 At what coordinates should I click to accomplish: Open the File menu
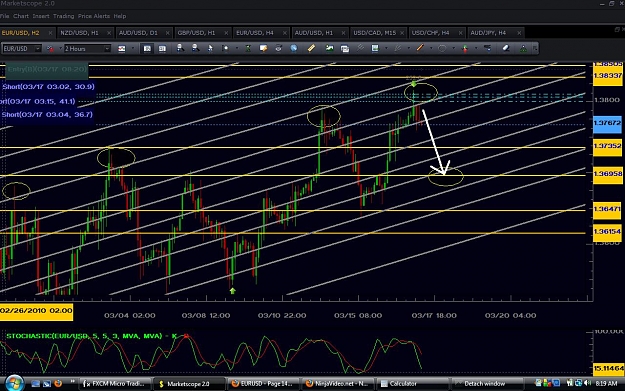point(4,16)
